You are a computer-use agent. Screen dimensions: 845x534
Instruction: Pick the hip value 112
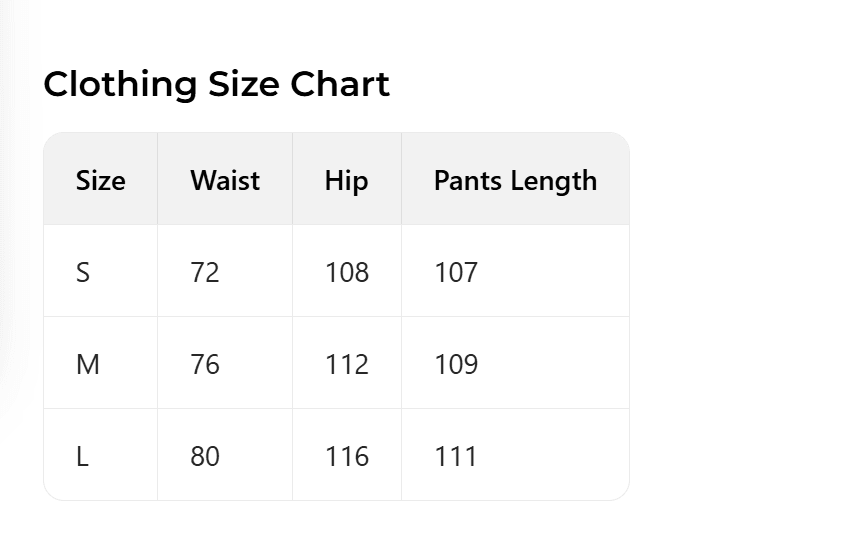(346, 364)
